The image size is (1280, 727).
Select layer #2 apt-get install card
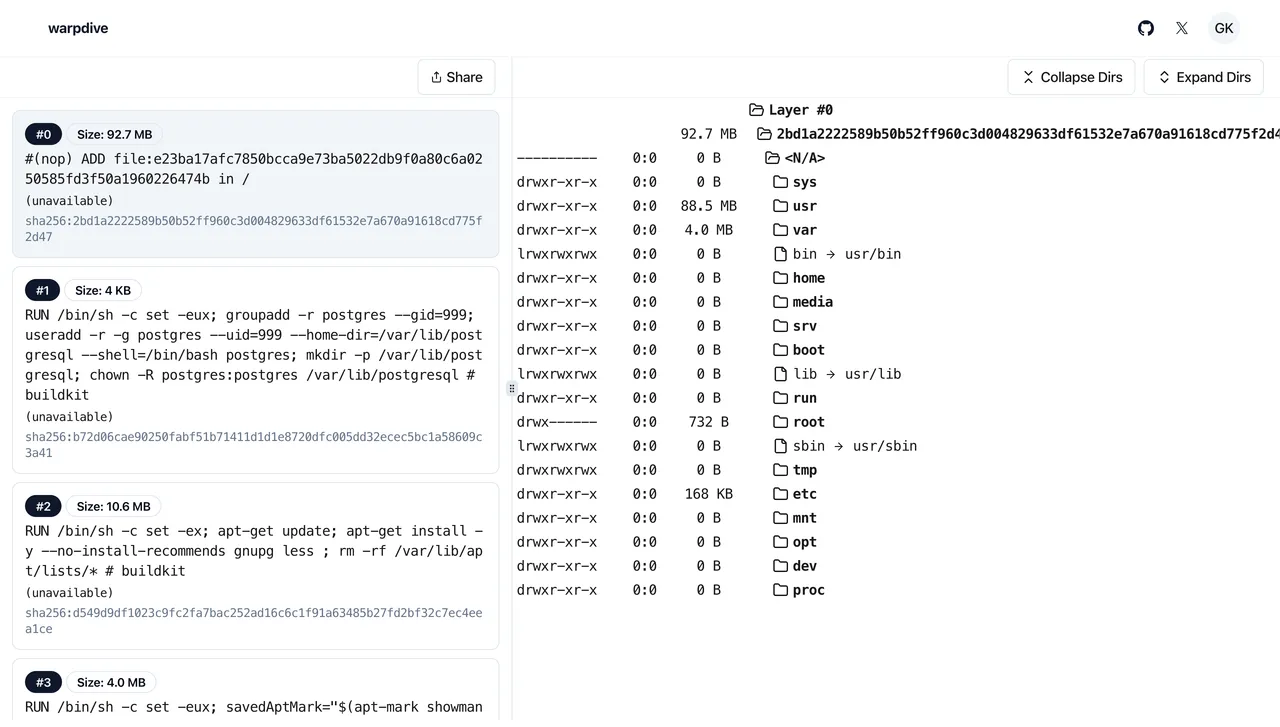255,565
